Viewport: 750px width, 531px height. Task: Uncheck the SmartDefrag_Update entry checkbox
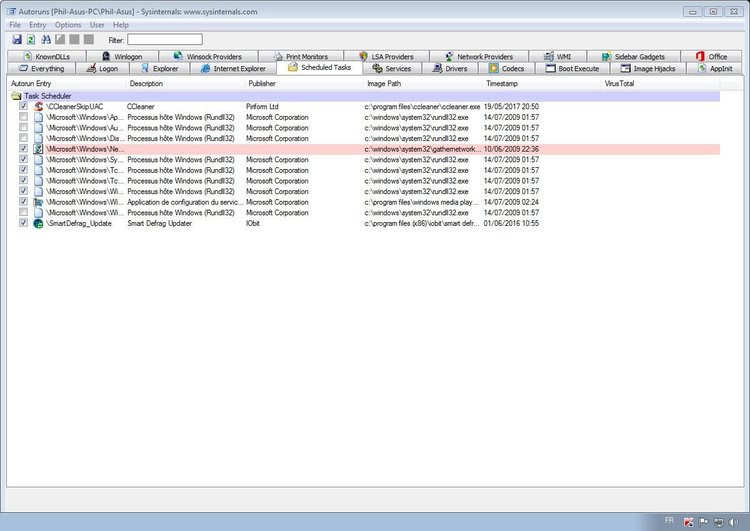pos(23,223)
